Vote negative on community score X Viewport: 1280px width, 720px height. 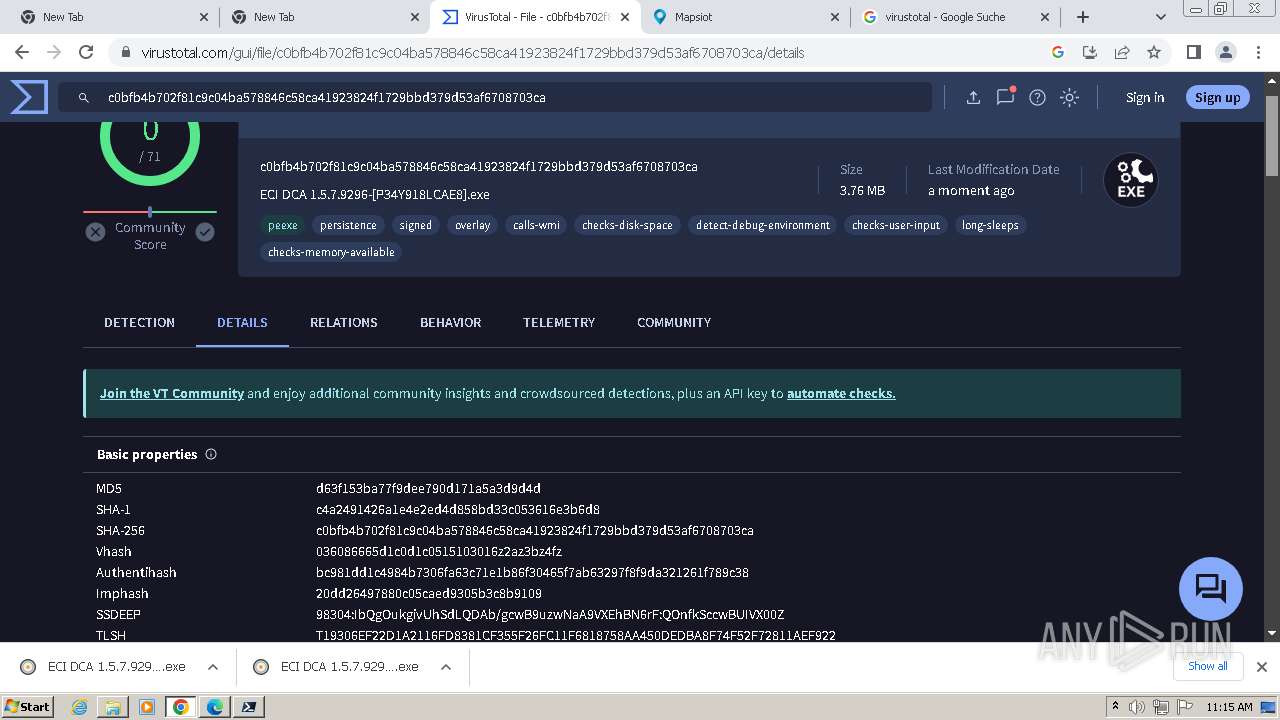point(95,232)
